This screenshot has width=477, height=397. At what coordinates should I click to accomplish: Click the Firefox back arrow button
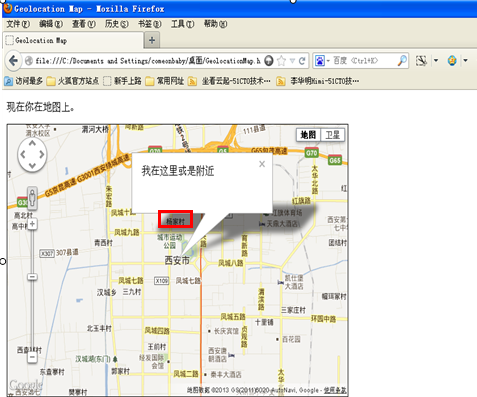(13, 61)
